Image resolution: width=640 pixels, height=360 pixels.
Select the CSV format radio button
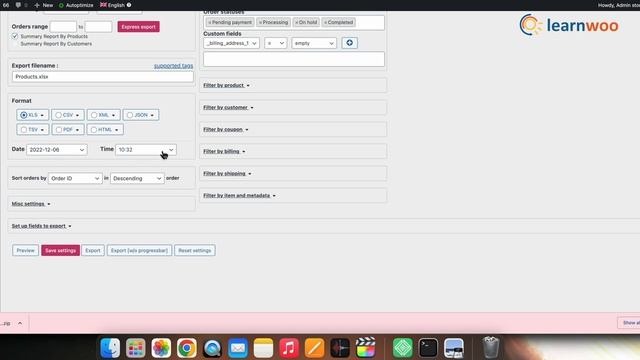point(58,115)
